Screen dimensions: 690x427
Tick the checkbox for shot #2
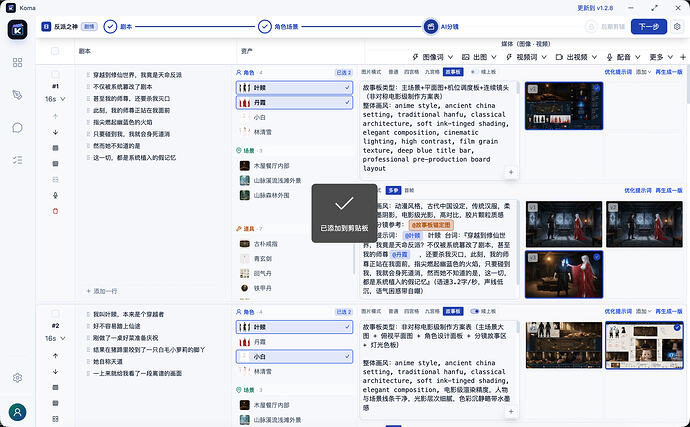pyautogui.click(x=55, y=314)
